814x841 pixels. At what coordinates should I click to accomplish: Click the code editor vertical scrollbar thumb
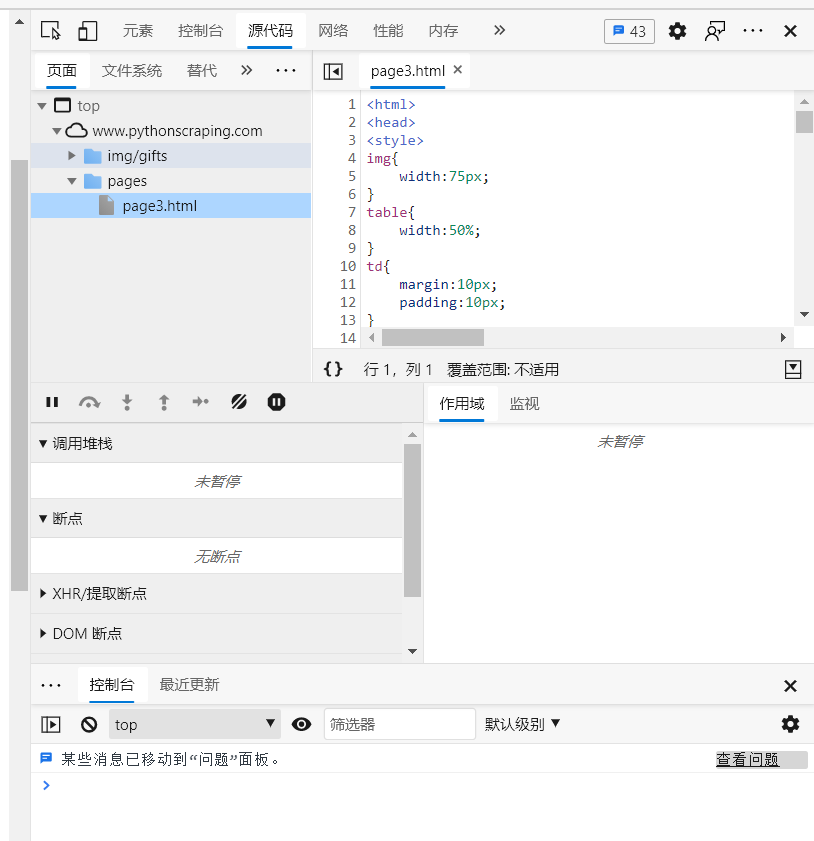point(804,122)
